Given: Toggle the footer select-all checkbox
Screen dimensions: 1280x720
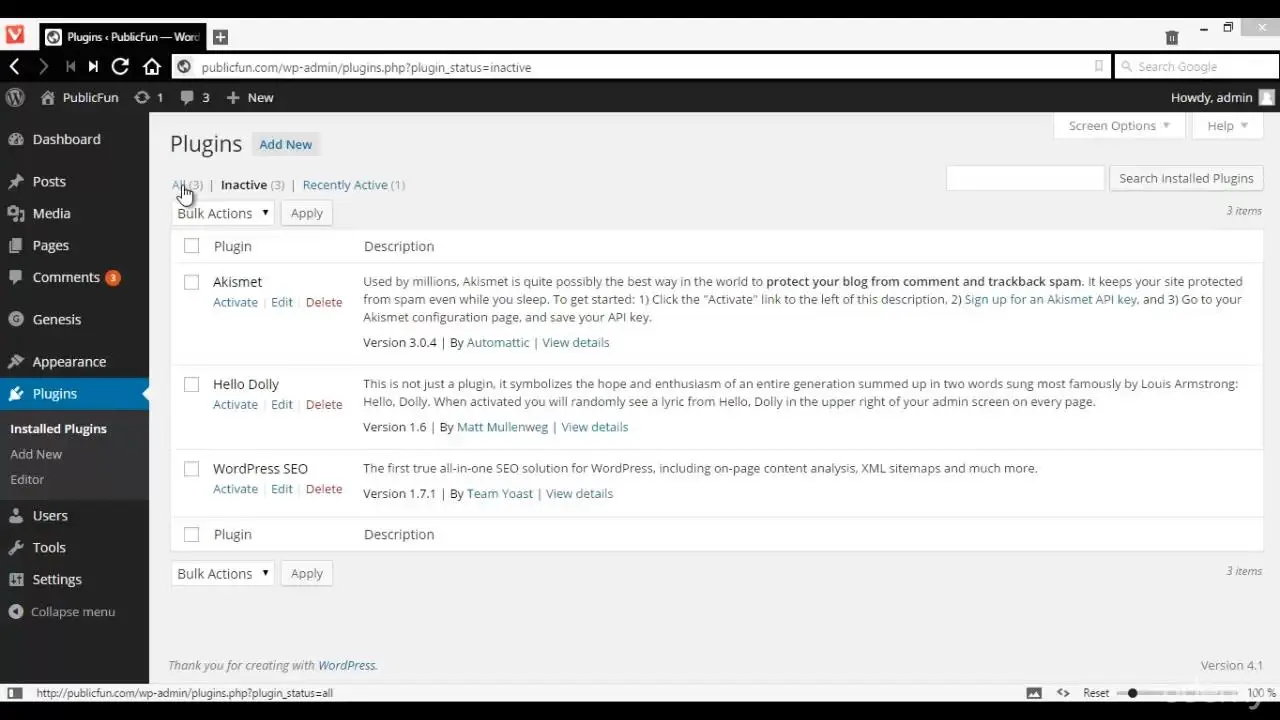Looking at the screenshot, I should [x=191, y=534].
